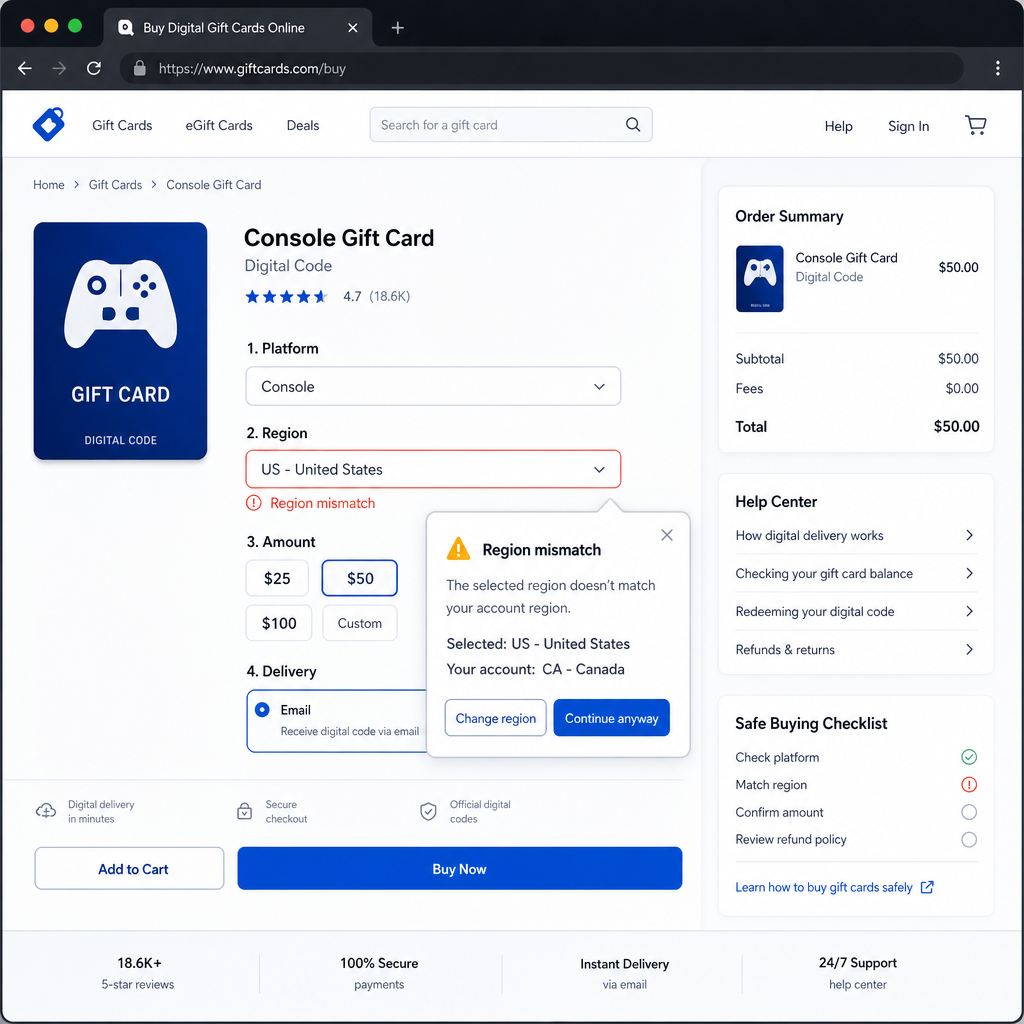1024x1024 pixels.
Task: Click the giftcards blue tag logo
Action: tap(49, 124)
